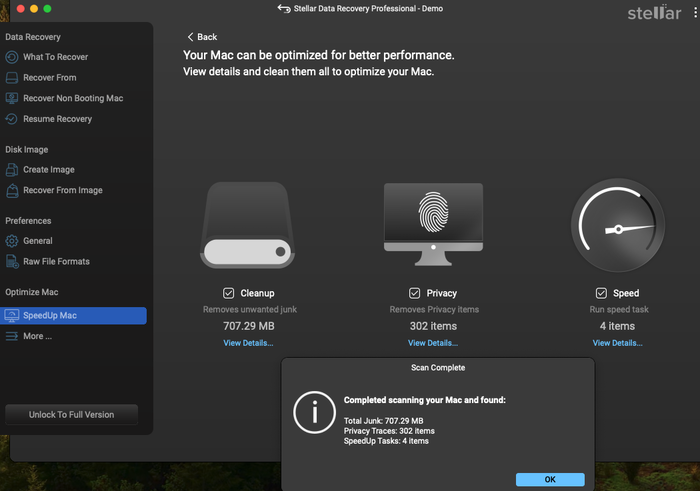Click the Recover From drive icon
Viewport: 700px width, 491px height.
[12, 78]
